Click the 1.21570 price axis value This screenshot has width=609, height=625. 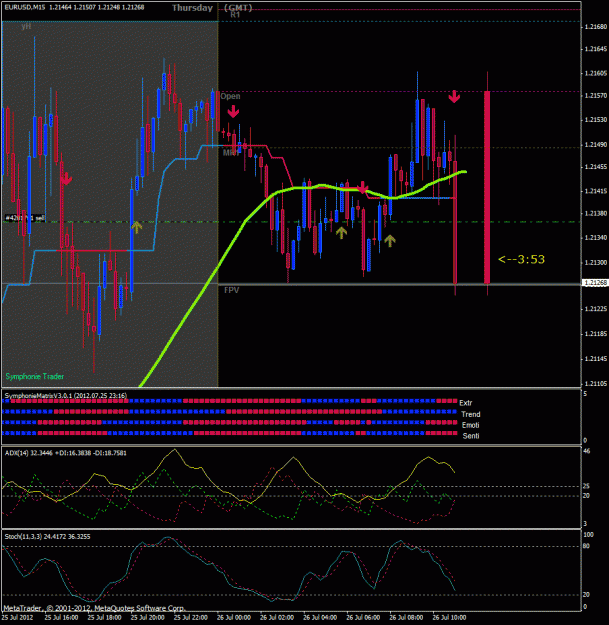[596, 96]
